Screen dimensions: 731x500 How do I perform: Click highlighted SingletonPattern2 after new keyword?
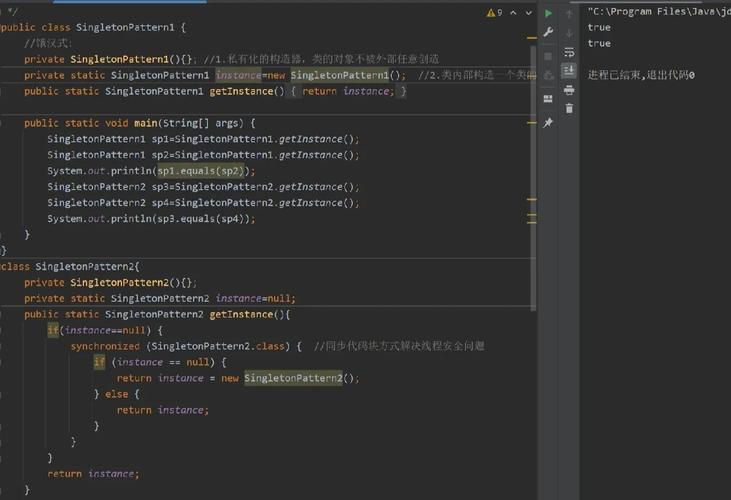point(293,378)
